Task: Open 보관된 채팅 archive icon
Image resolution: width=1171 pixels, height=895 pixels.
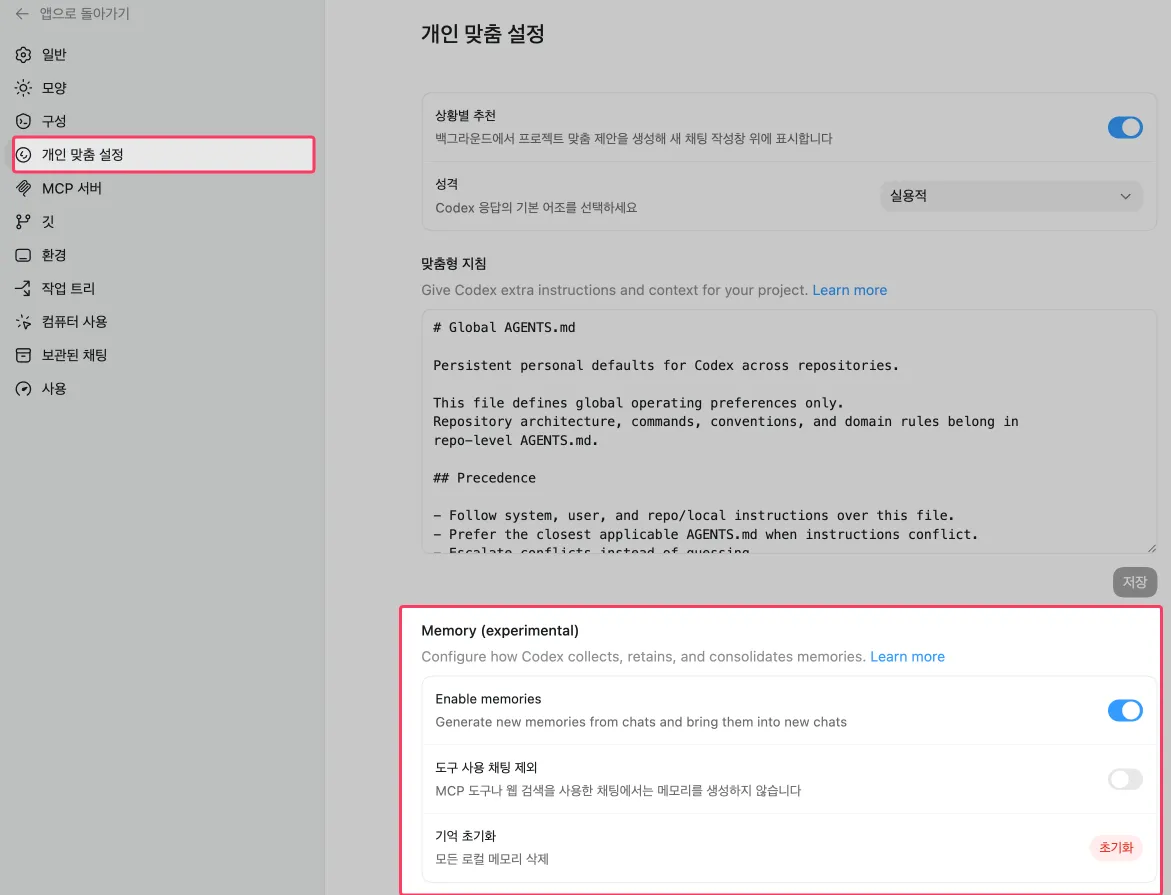Action: [x=24, y=355]
